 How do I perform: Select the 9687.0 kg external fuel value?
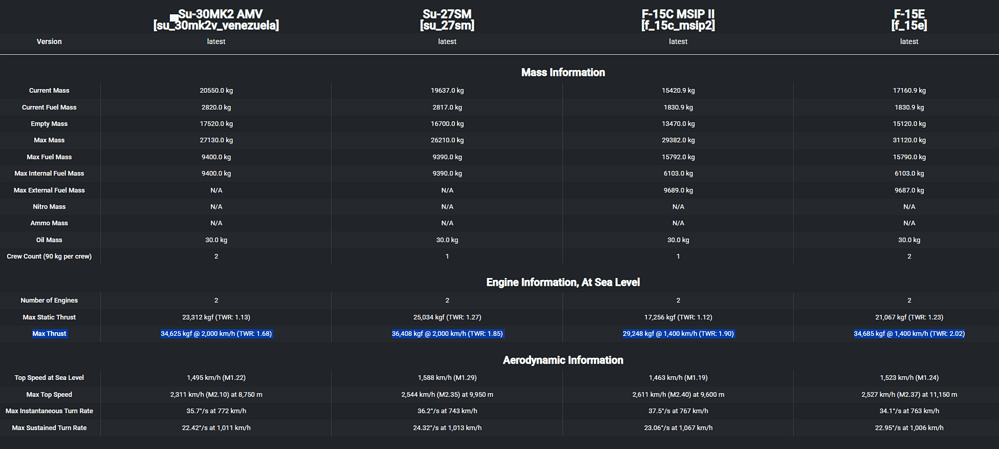[x=909, y=190]
